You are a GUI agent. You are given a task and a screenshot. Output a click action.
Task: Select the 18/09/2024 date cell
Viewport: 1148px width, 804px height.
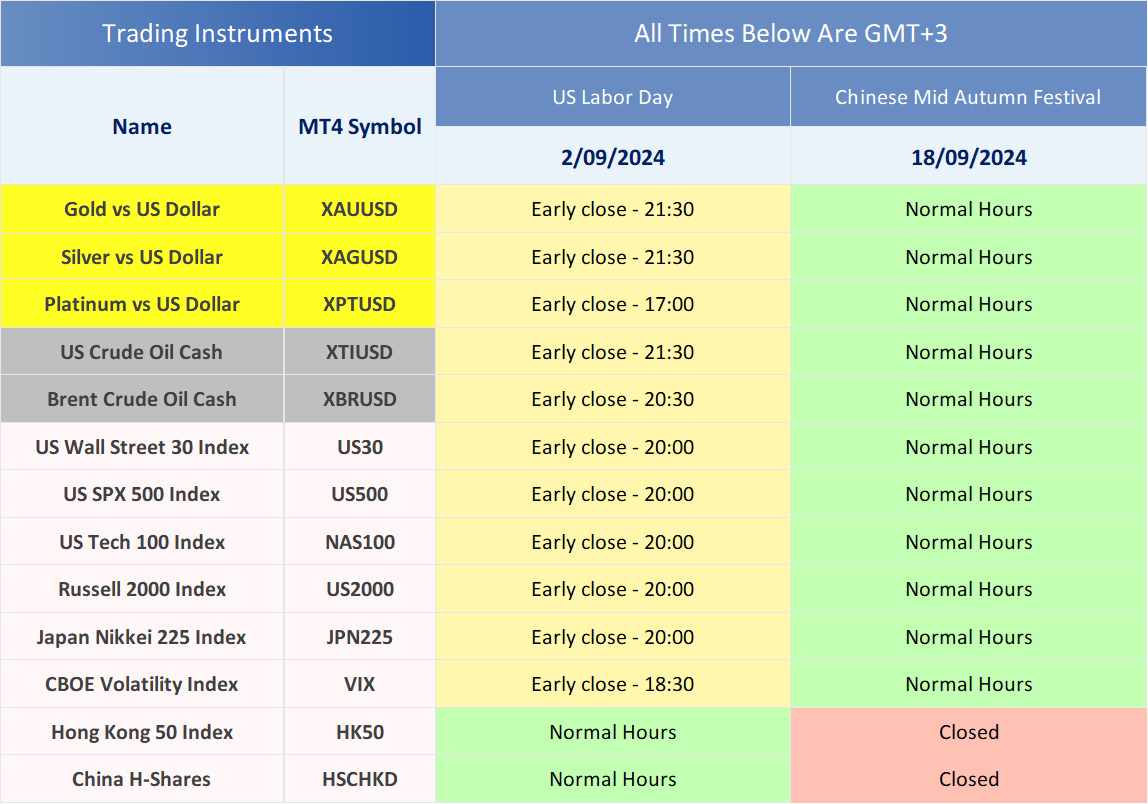point(968,157)
